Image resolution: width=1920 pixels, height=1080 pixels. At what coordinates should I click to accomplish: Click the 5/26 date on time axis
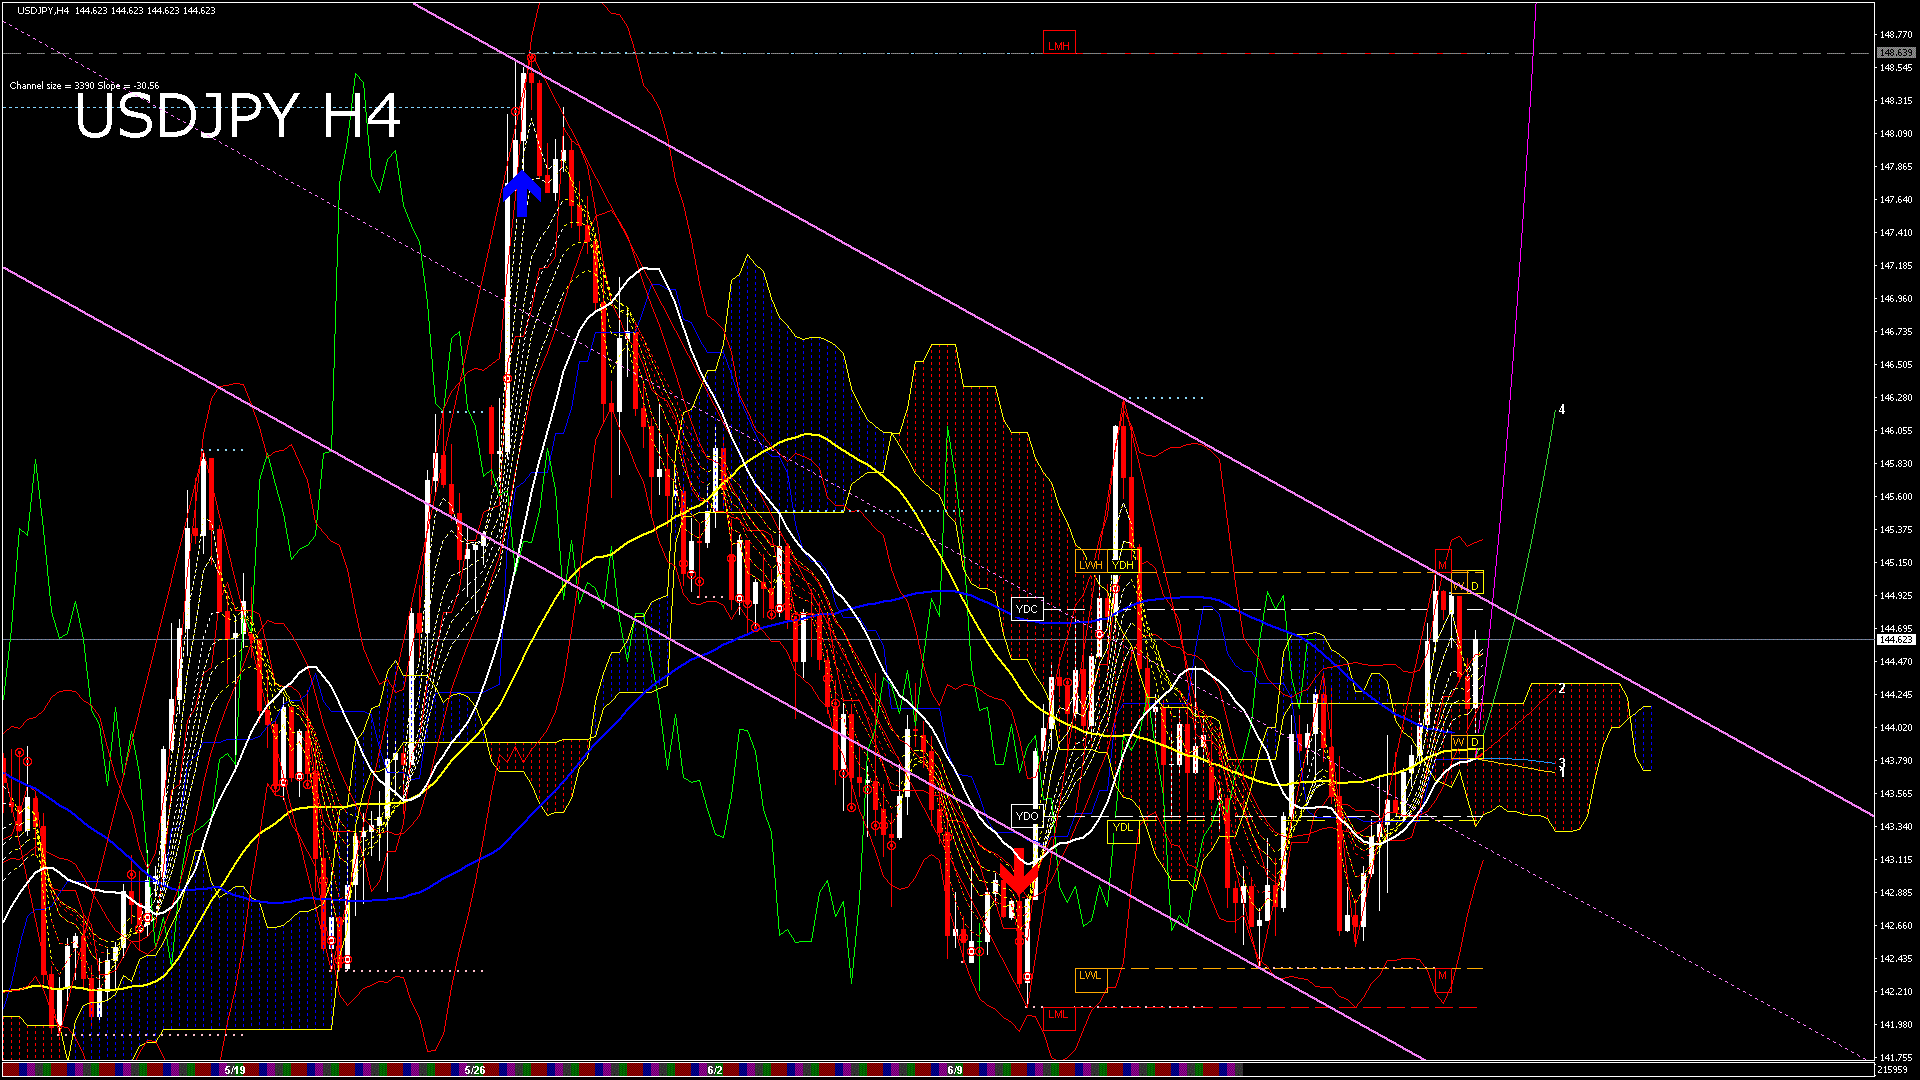click(475, 1070)
